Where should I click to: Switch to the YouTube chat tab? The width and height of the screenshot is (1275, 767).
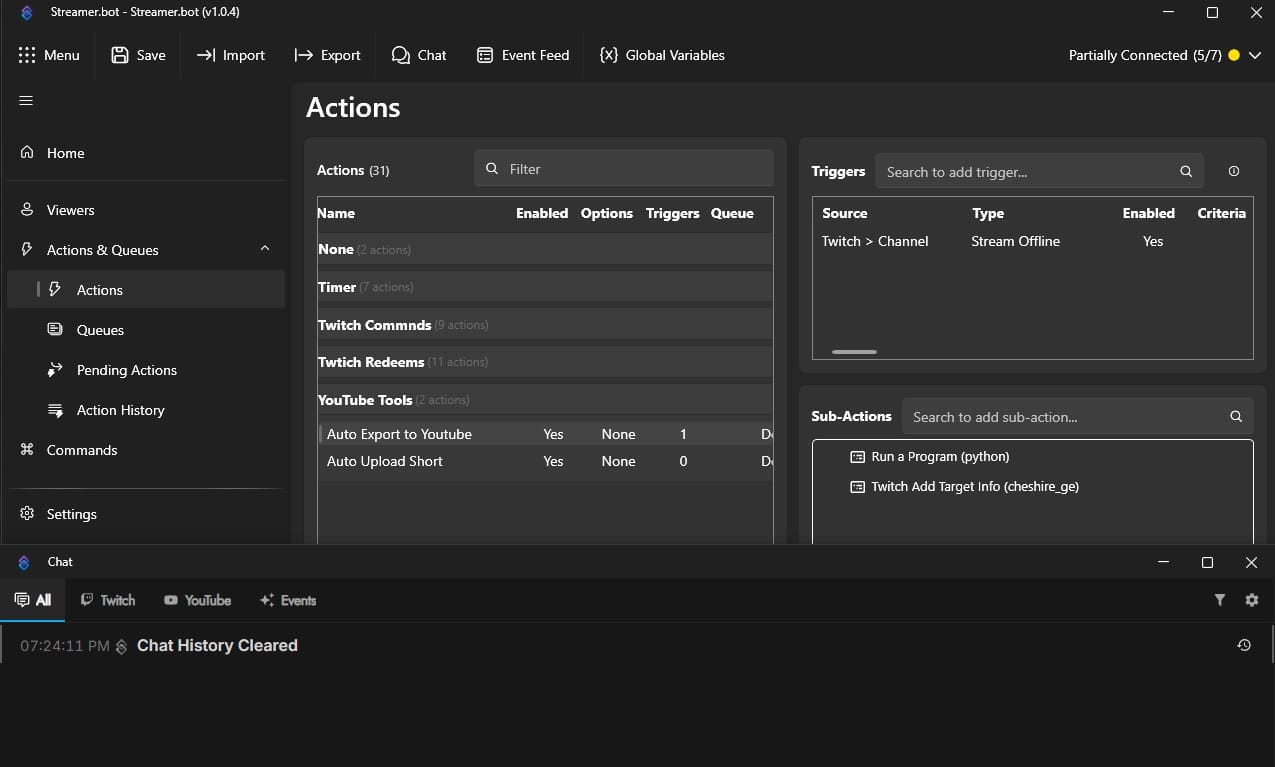pos(197,600)
